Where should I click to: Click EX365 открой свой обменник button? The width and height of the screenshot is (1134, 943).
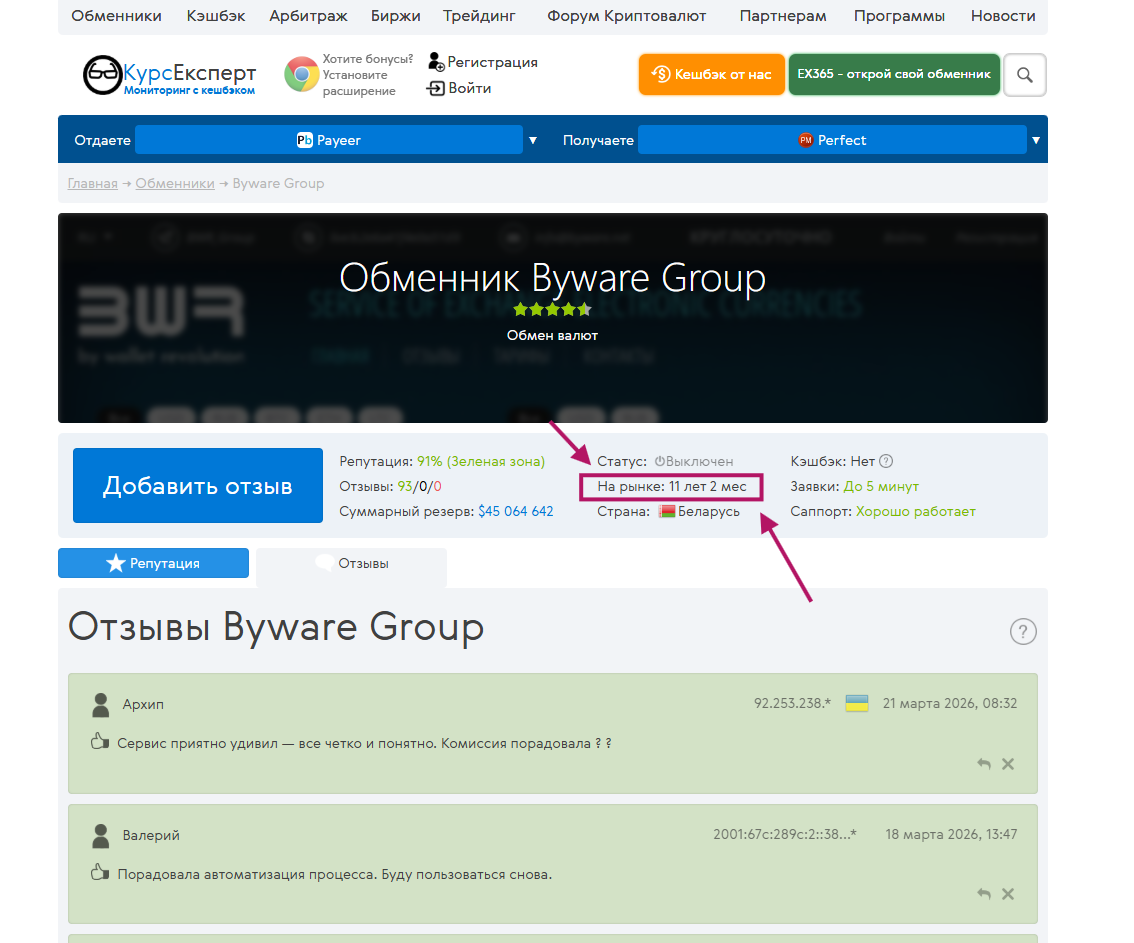click(x=894, y=74)
